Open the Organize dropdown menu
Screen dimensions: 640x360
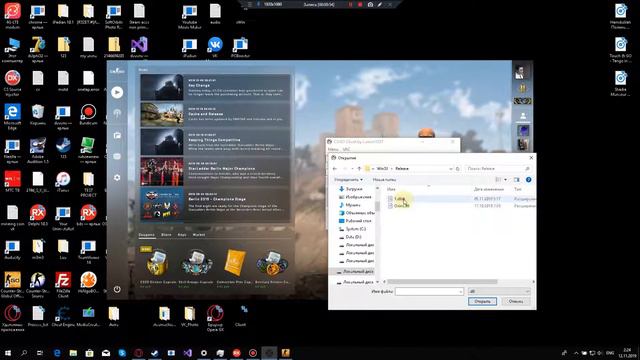pos(348,180)
